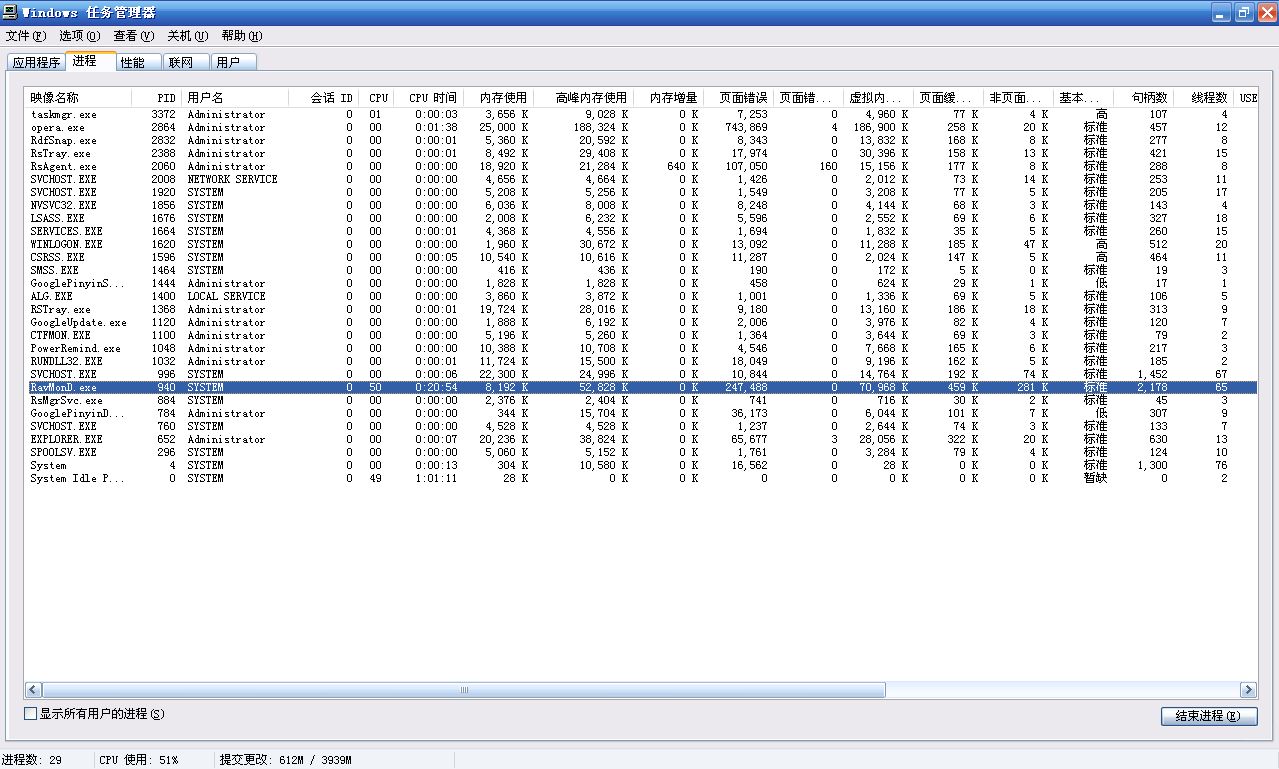This screenshot has height=769, width=1279.
Task: Toggle 显示所有用户的进程 checkbox
Action: point(30,714)
